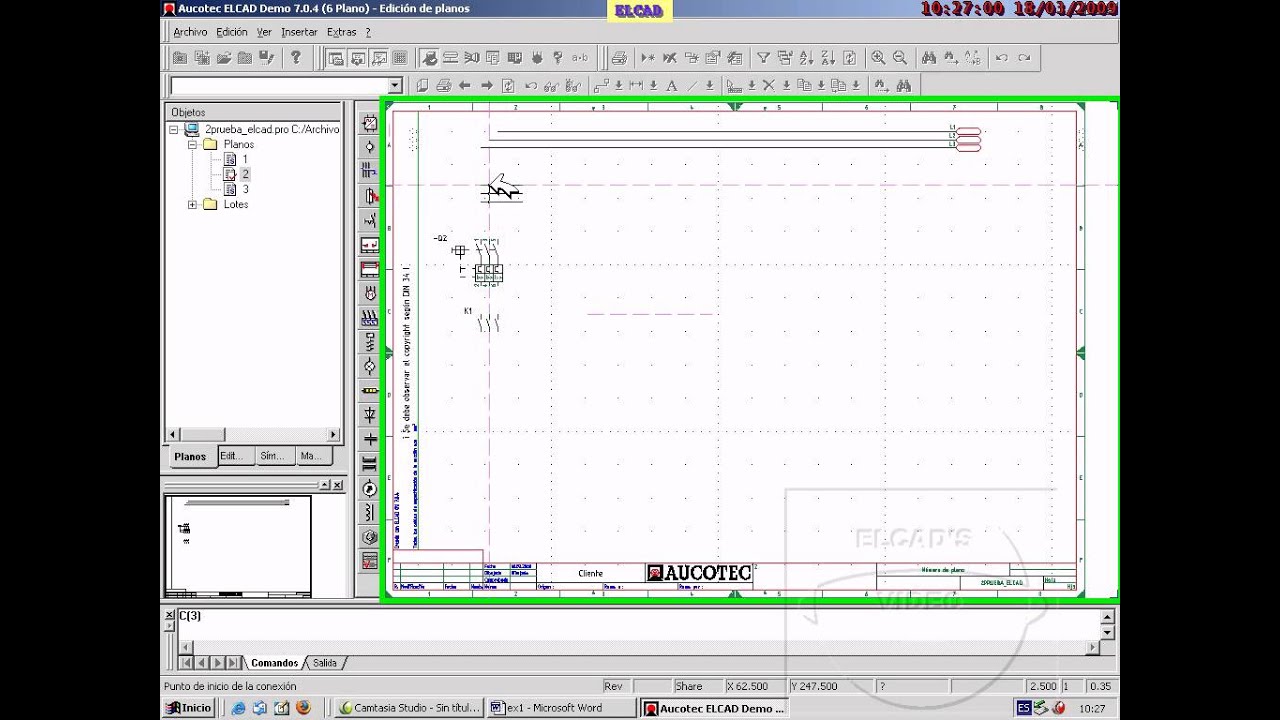The image size is (1280, 720).
Task: Click the redo arrow in top toolbar
Action: [x=1024, y=58]
